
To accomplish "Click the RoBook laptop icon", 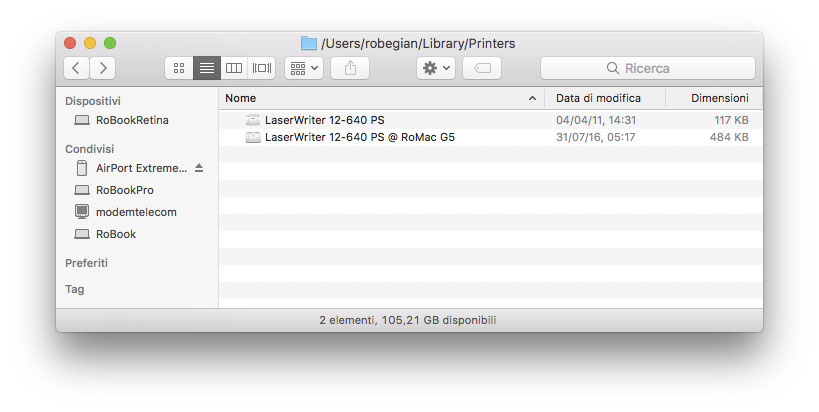I will [82, 234].
